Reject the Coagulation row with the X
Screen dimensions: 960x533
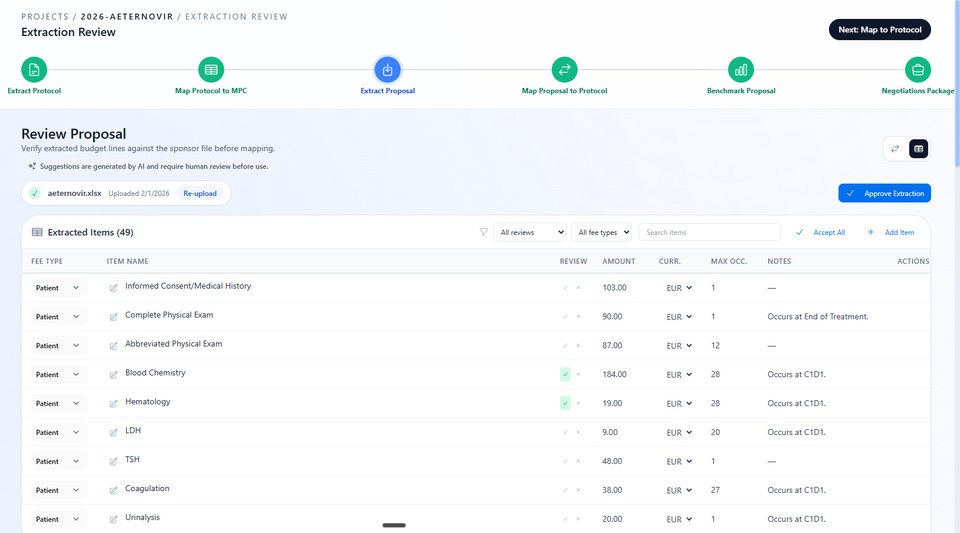tap(578, 490)
